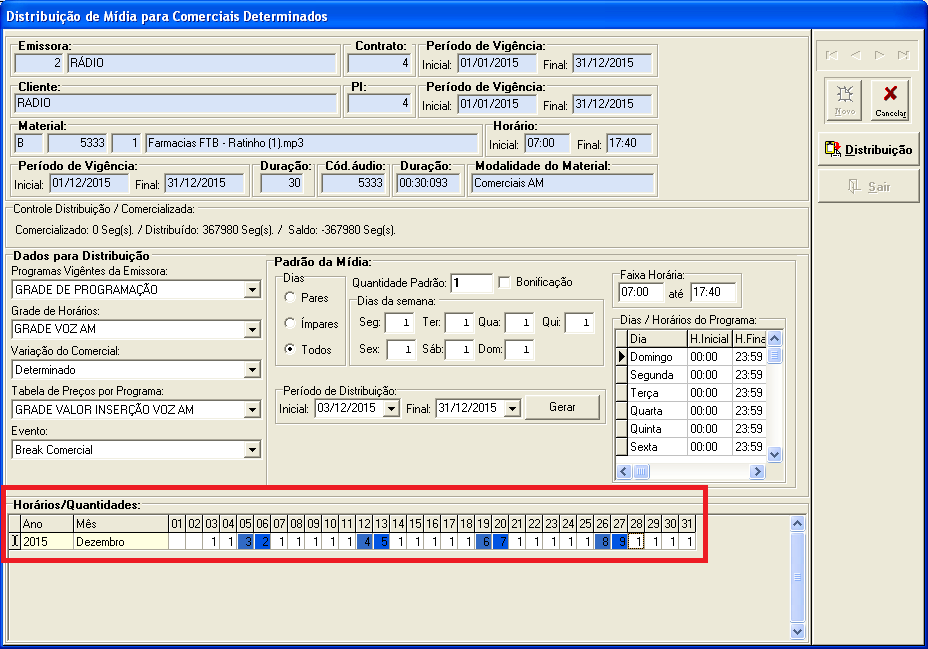928x649 pixels.
Task: Enable the Bonificação checkbox
Action: 505,283
